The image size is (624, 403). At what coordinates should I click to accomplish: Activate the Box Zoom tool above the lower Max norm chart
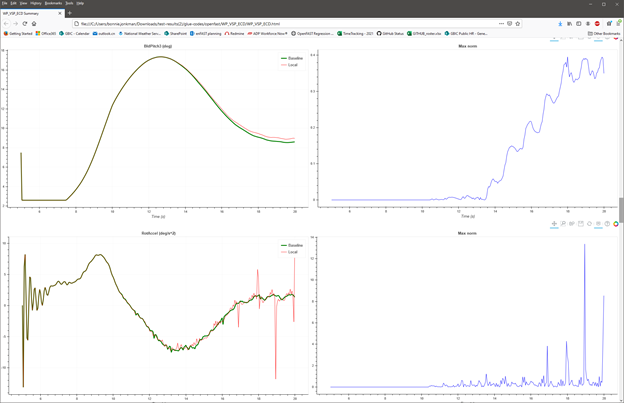(563, 224)
